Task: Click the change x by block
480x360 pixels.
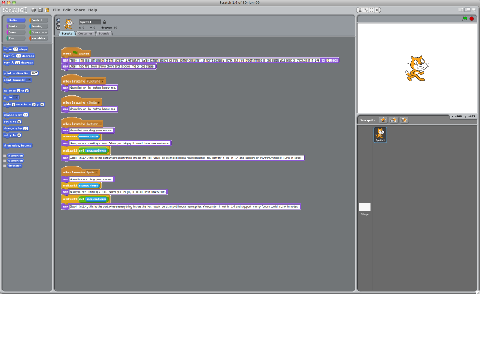Action: (x=16, y=115)
